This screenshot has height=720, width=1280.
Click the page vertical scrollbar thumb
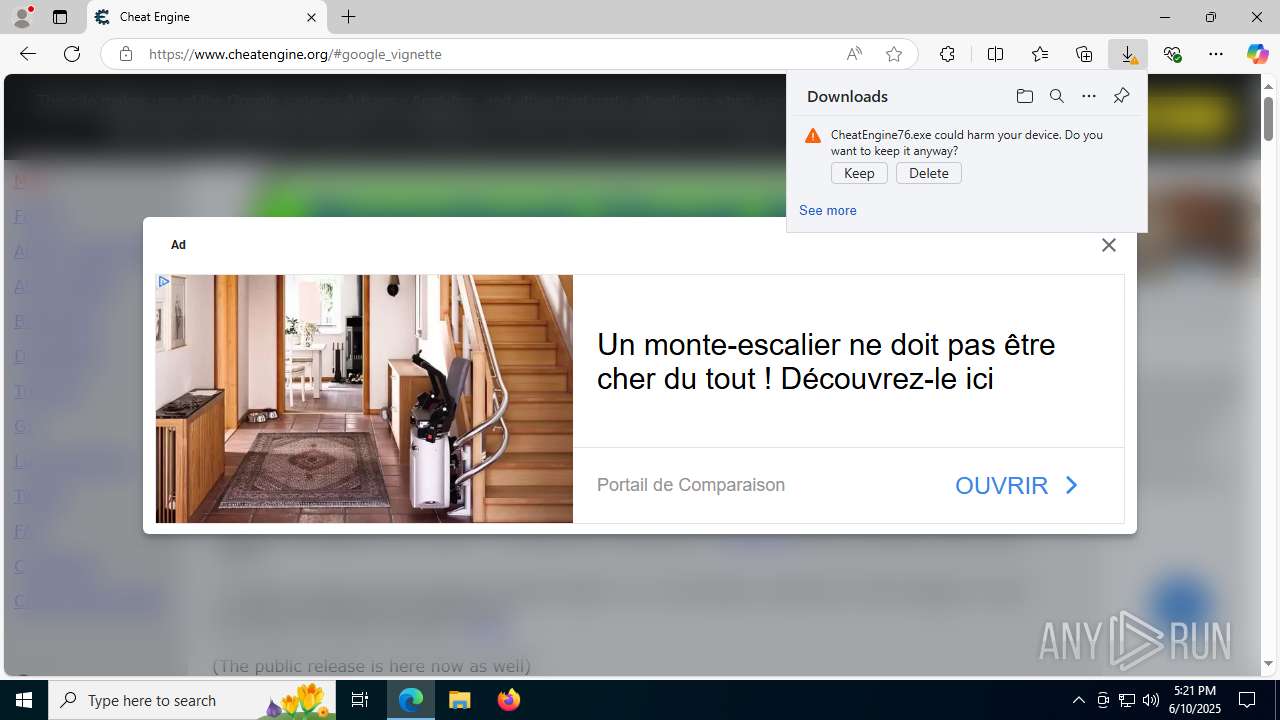coord(1268,118)
